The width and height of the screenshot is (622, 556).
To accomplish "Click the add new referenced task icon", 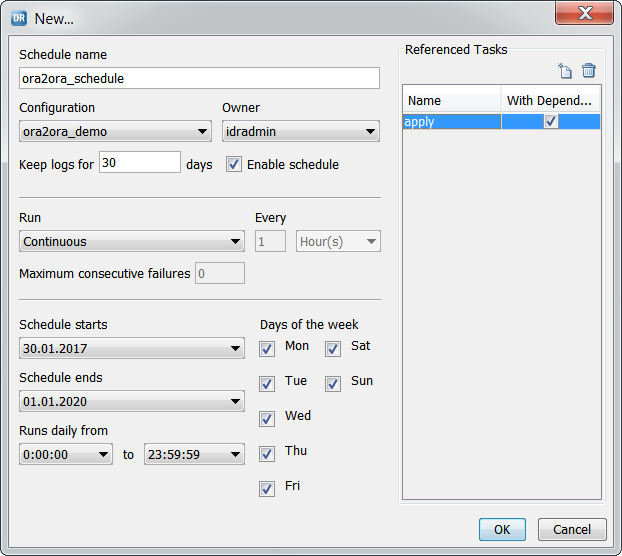I will click(565, 71).
